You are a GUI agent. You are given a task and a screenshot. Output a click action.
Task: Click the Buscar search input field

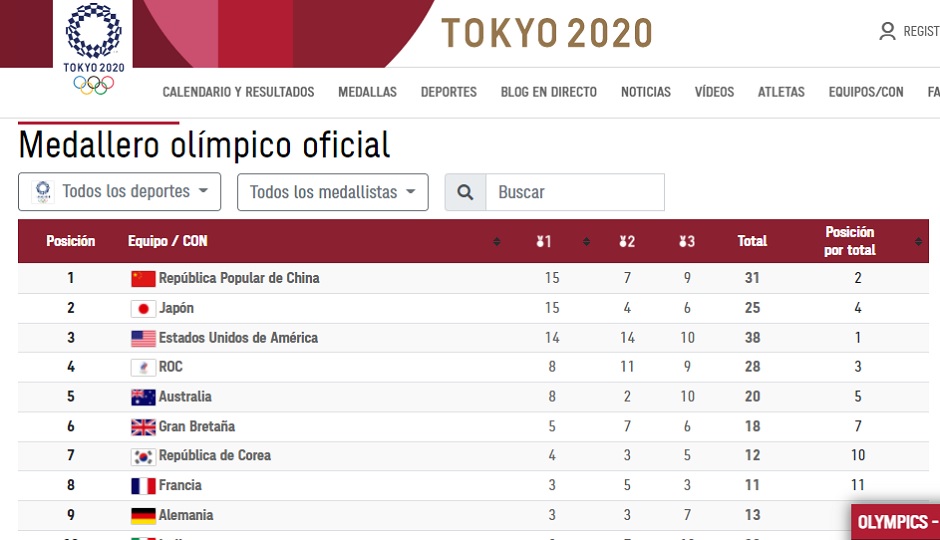click(x=575, y=192)
